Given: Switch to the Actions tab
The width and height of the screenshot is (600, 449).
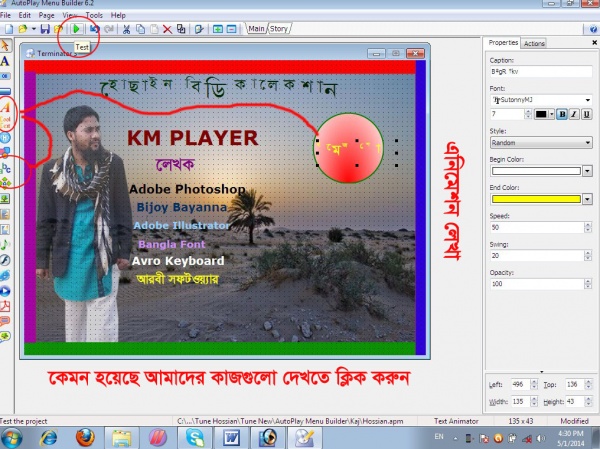Looking at the screenshot, I should [x=534, y=44].
